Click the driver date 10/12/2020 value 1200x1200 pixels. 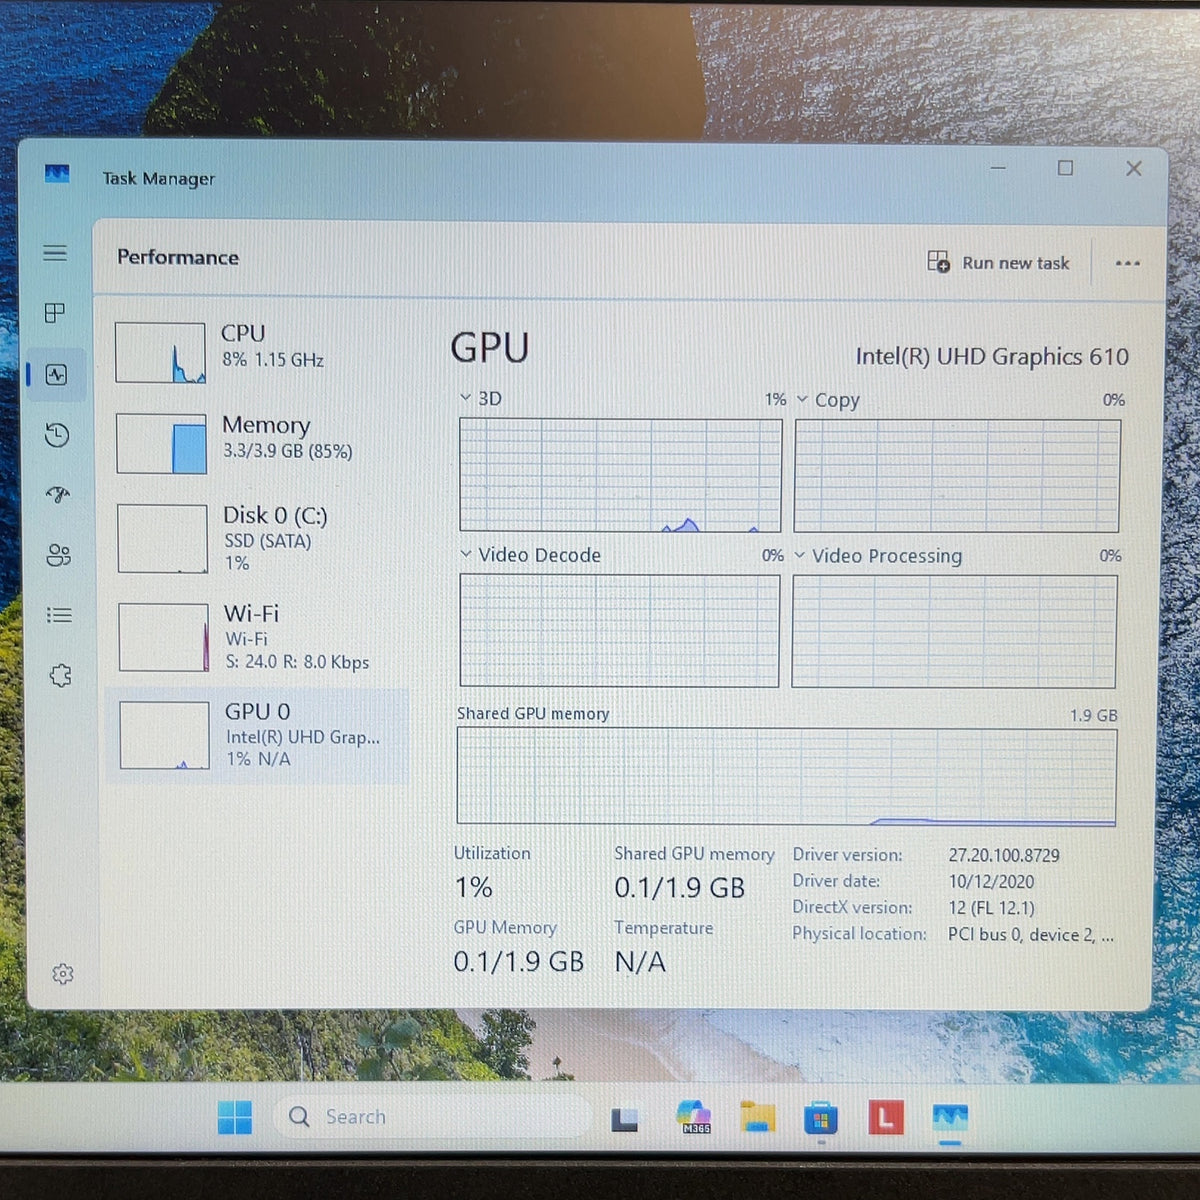point(991,882)
